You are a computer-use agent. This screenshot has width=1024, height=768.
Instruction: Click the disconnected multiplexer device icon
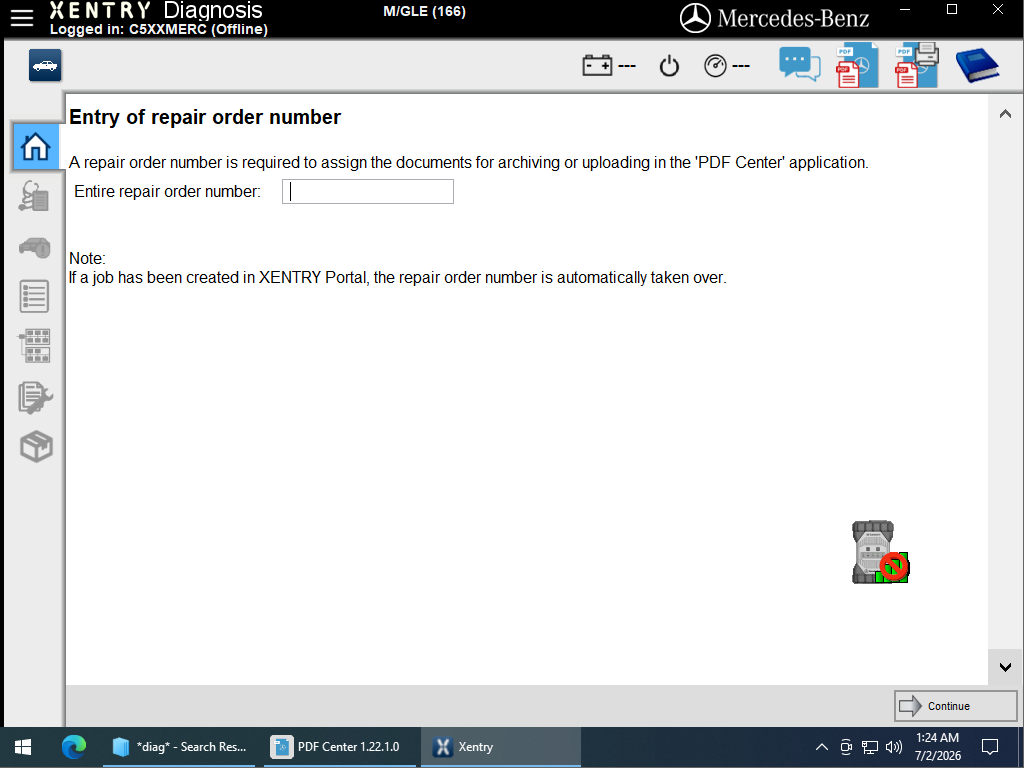pos(880,552)
